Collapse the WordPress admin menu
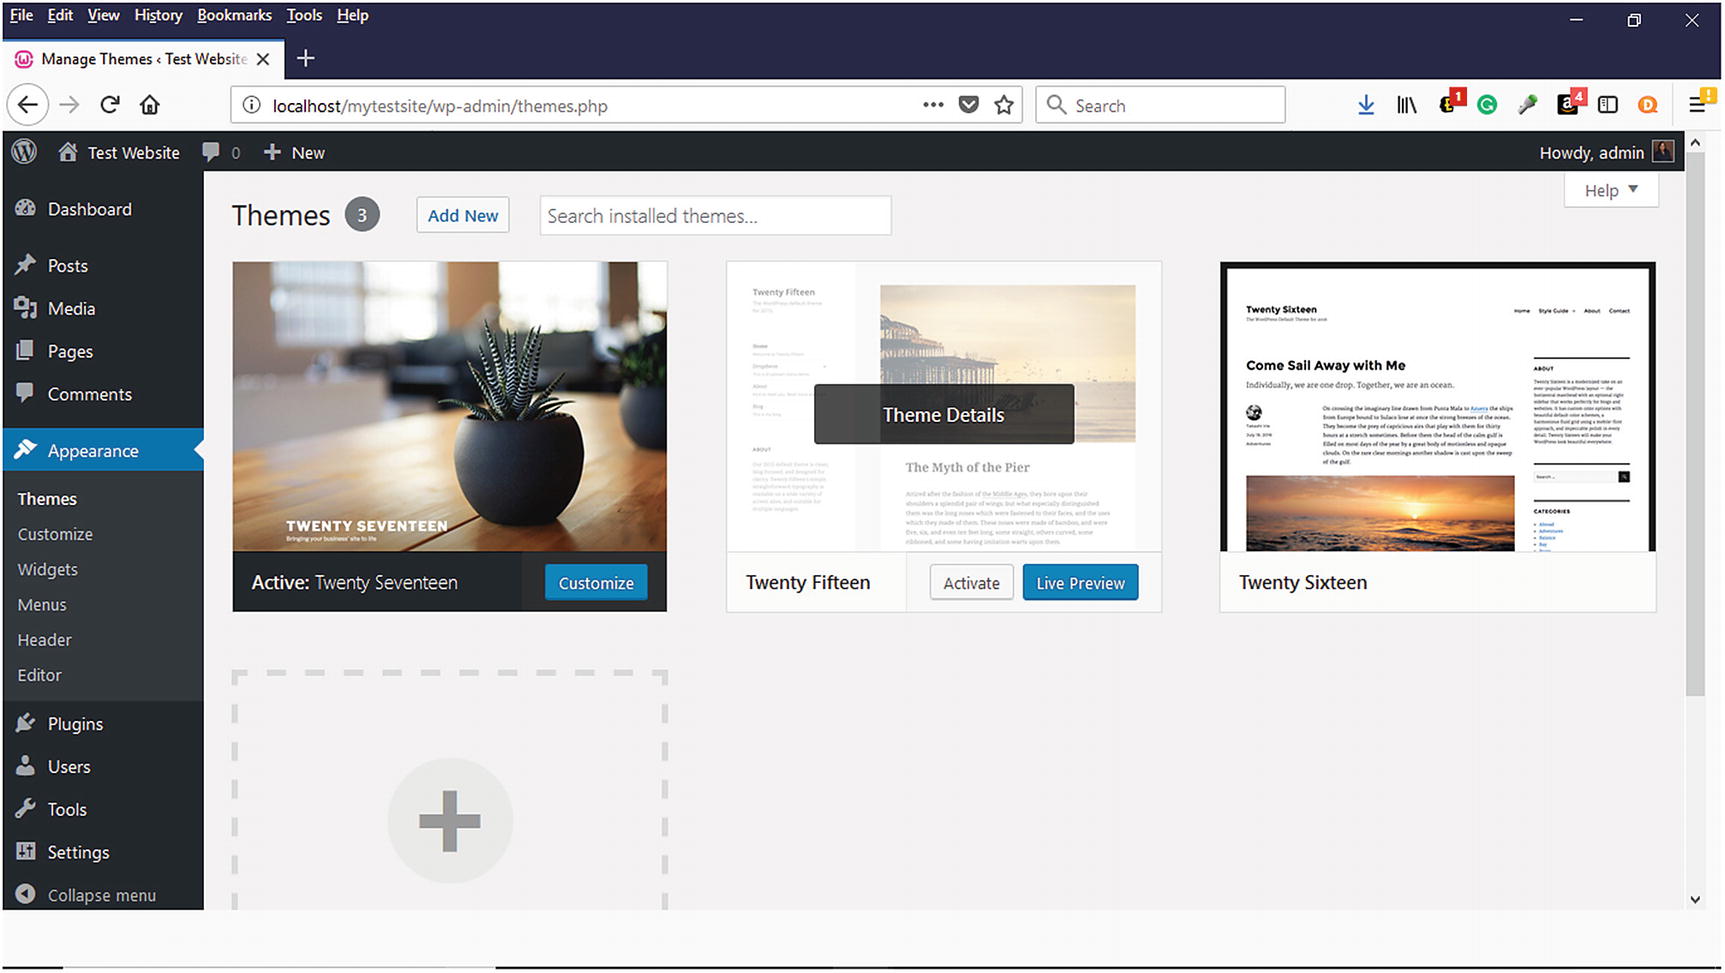Viewport: 1725px width, 973px height. click(86, 895)
